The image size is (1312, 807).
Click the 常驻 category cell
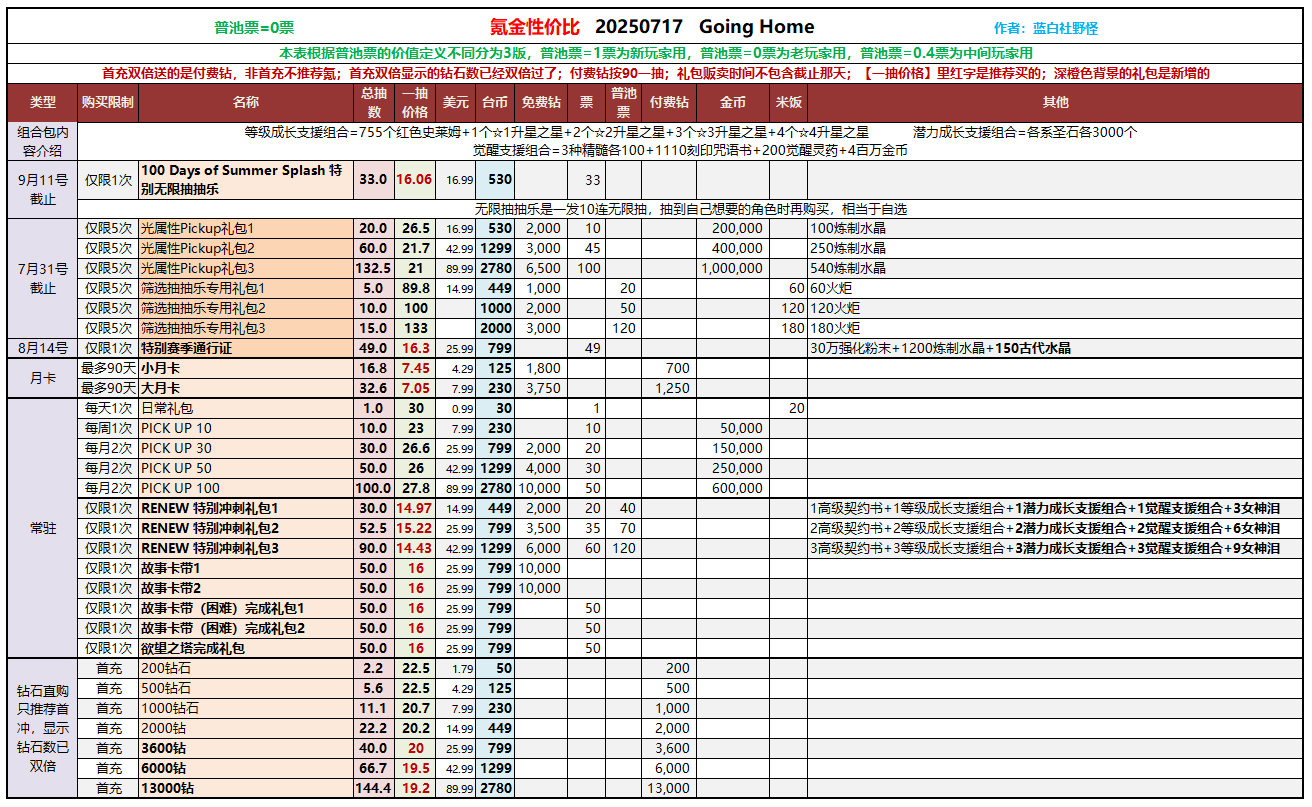(43, 528)
